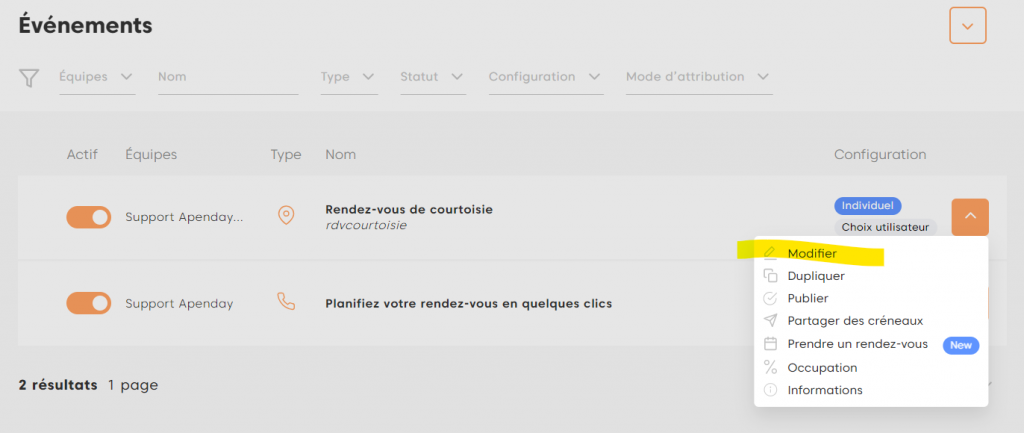Viewport: 1024px width, 433px height.
Task: Expand the Statut filter dropdown
Action: [x=432, y=77]
